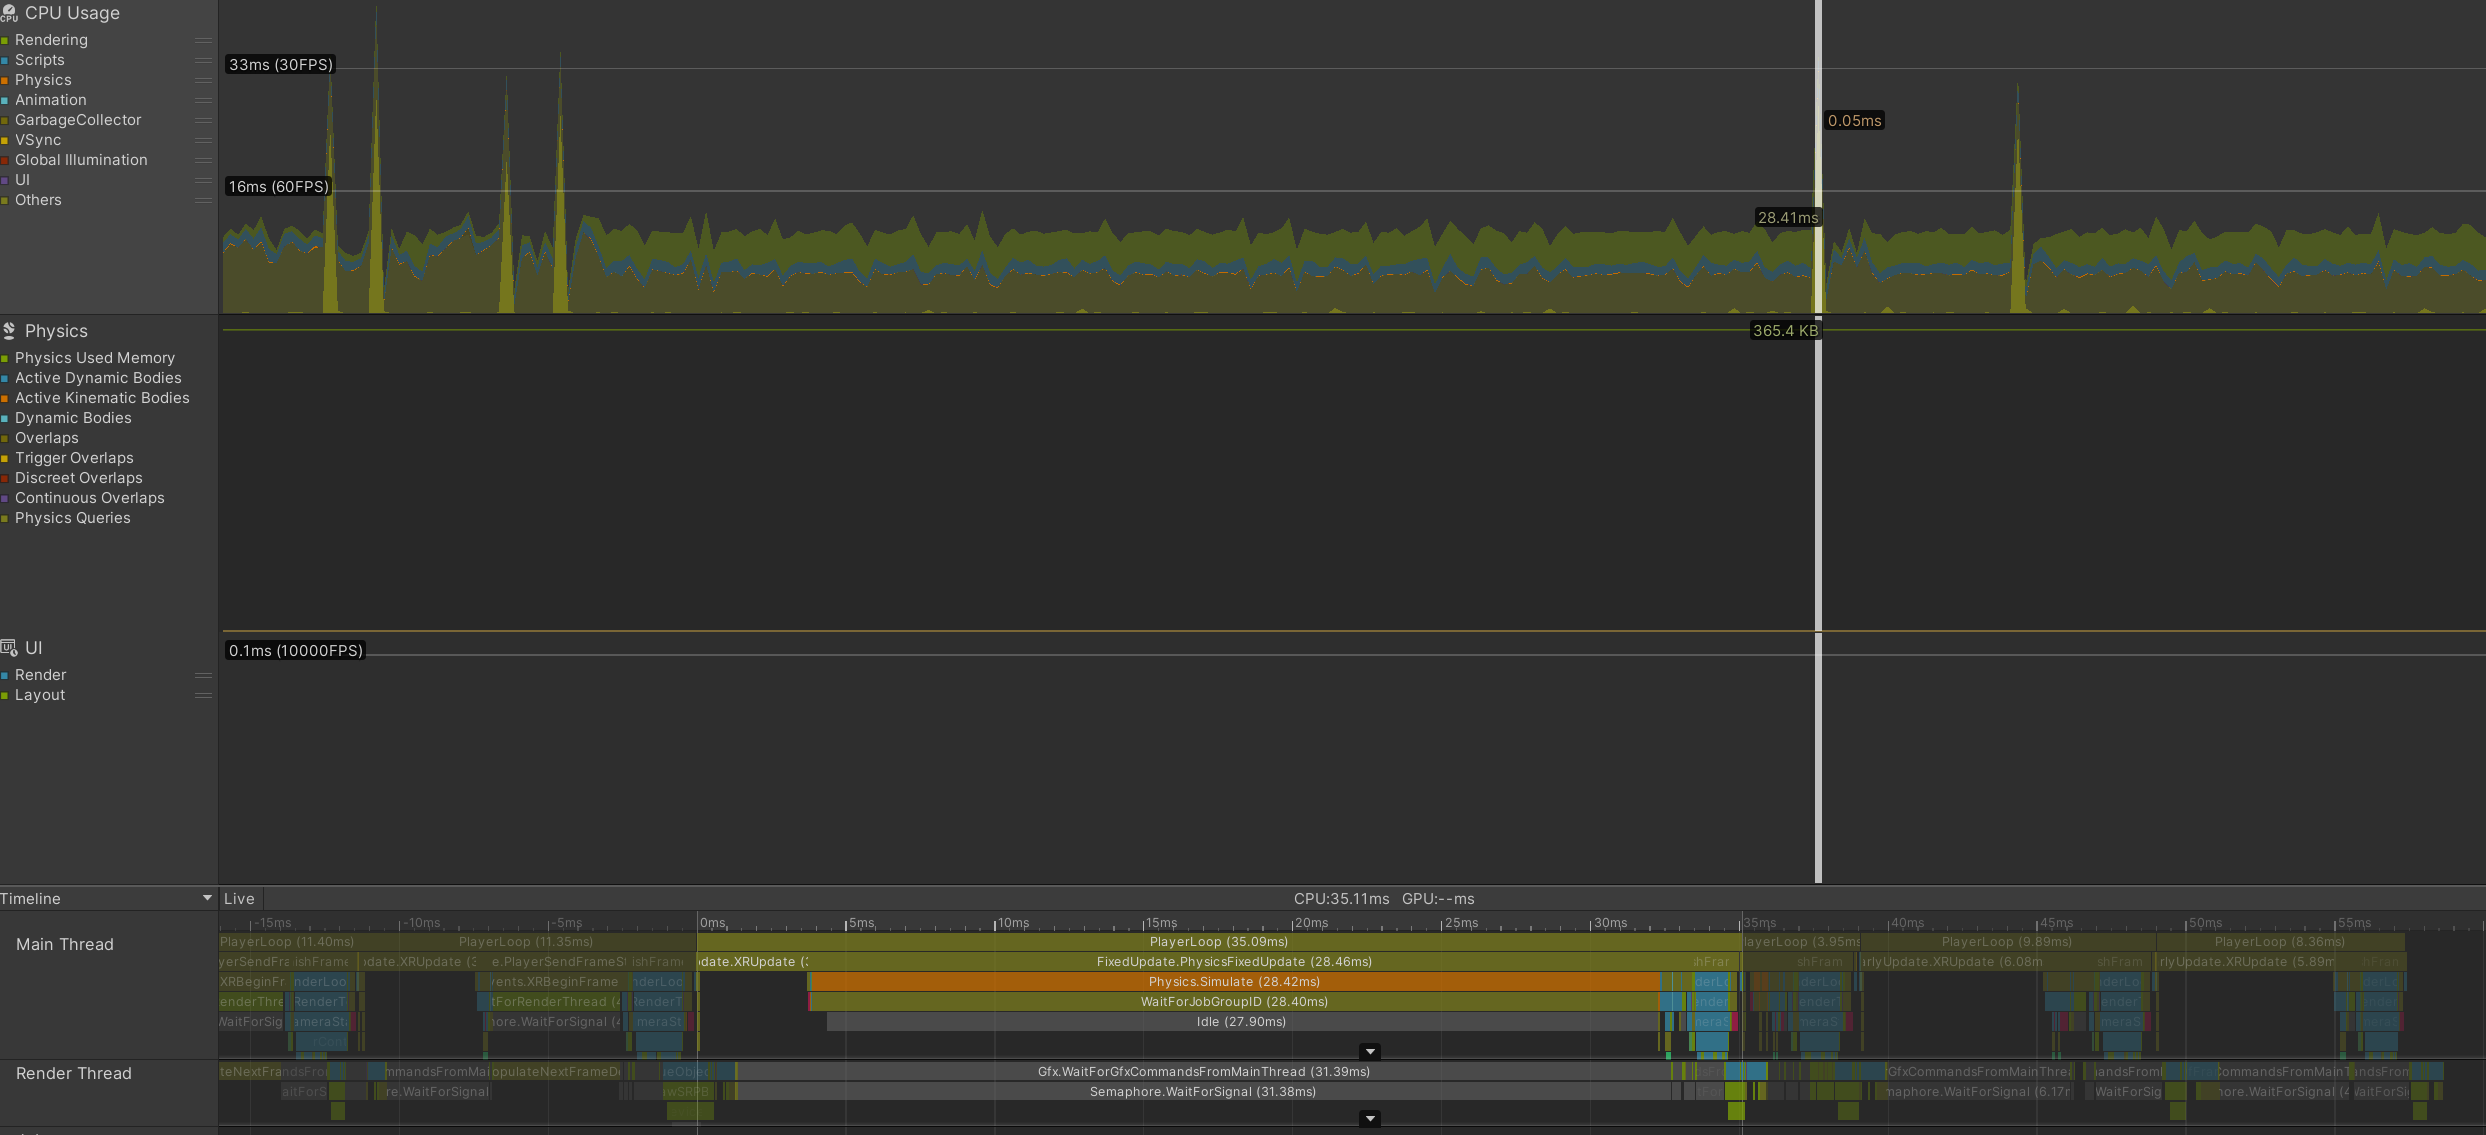Toggle Active Dynamic Bodies counter visibility
This screenshot has height=1135, width=2486.
[7, 378]
